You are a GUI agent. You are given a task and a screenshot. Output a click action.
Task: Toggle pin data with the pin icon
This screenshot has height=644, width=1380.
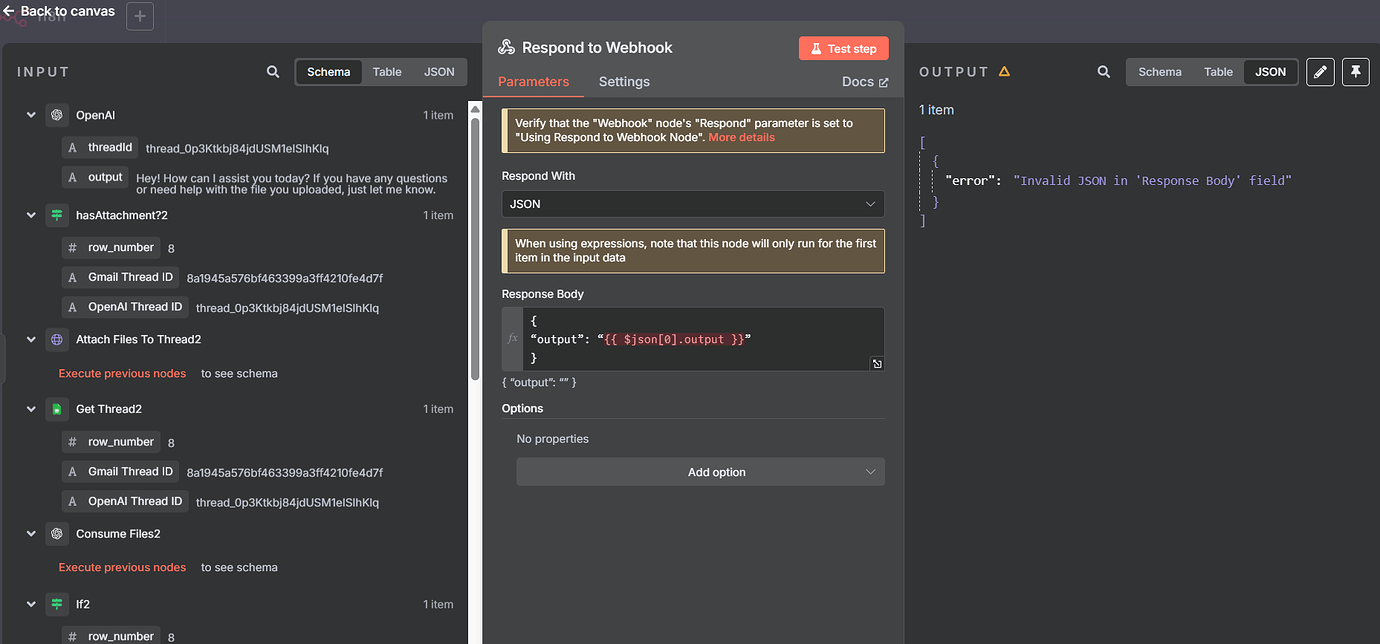1356,71
